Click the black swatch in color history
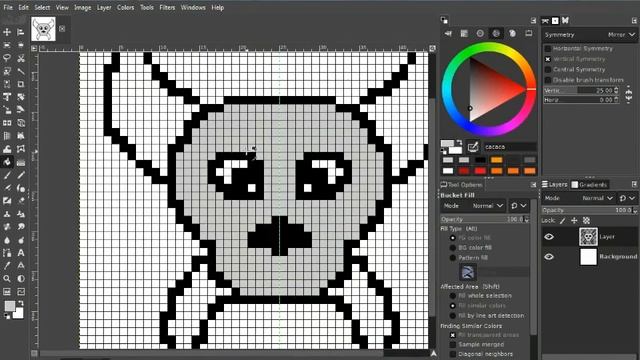640x360 pixels. pos(480,160)
